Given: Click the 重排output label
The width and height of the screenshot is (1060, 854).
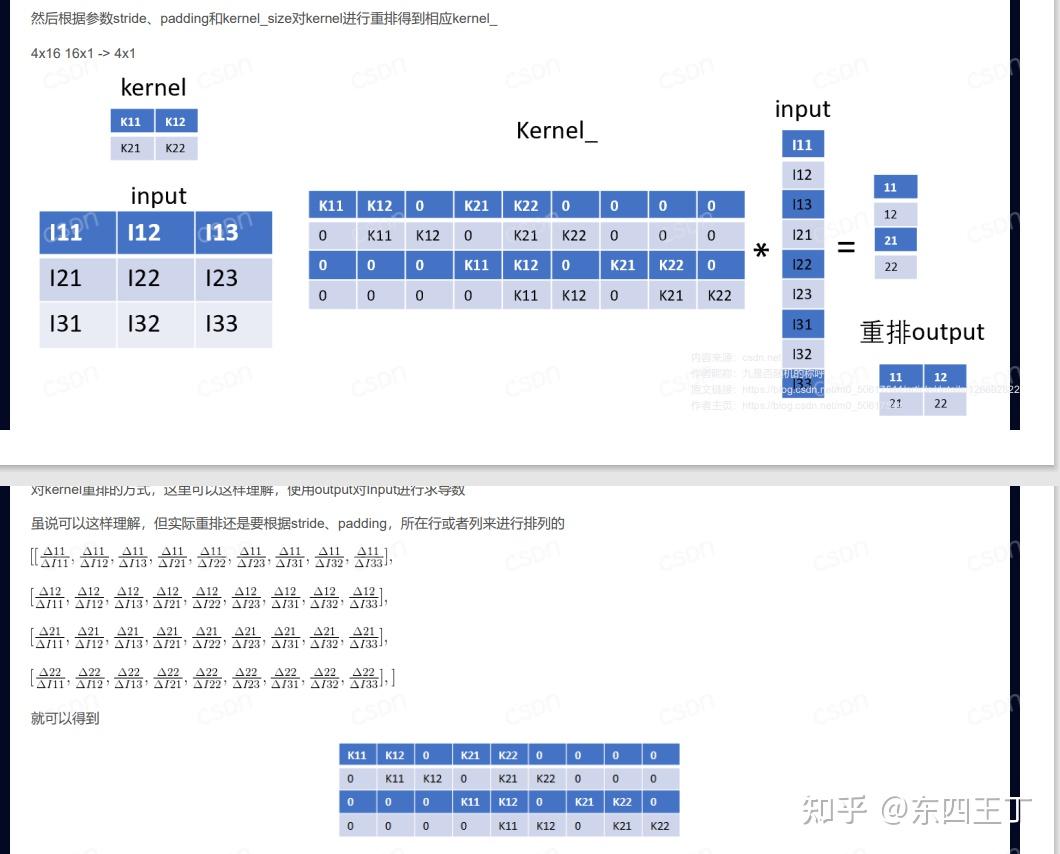Looking at the screenshot, I should pyautogui.click(x=921, y=331).
